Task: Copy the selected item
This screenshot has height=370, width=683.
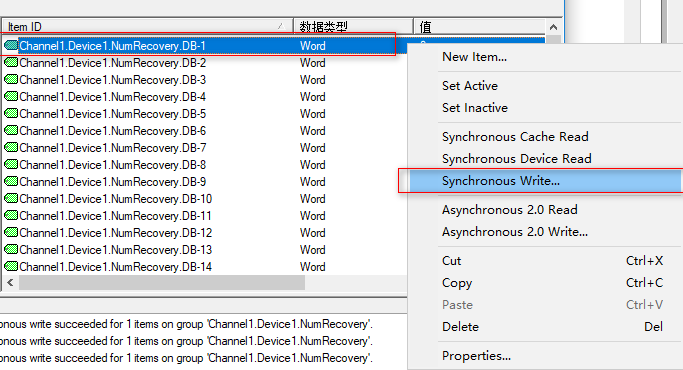Action: coord(457,283)
